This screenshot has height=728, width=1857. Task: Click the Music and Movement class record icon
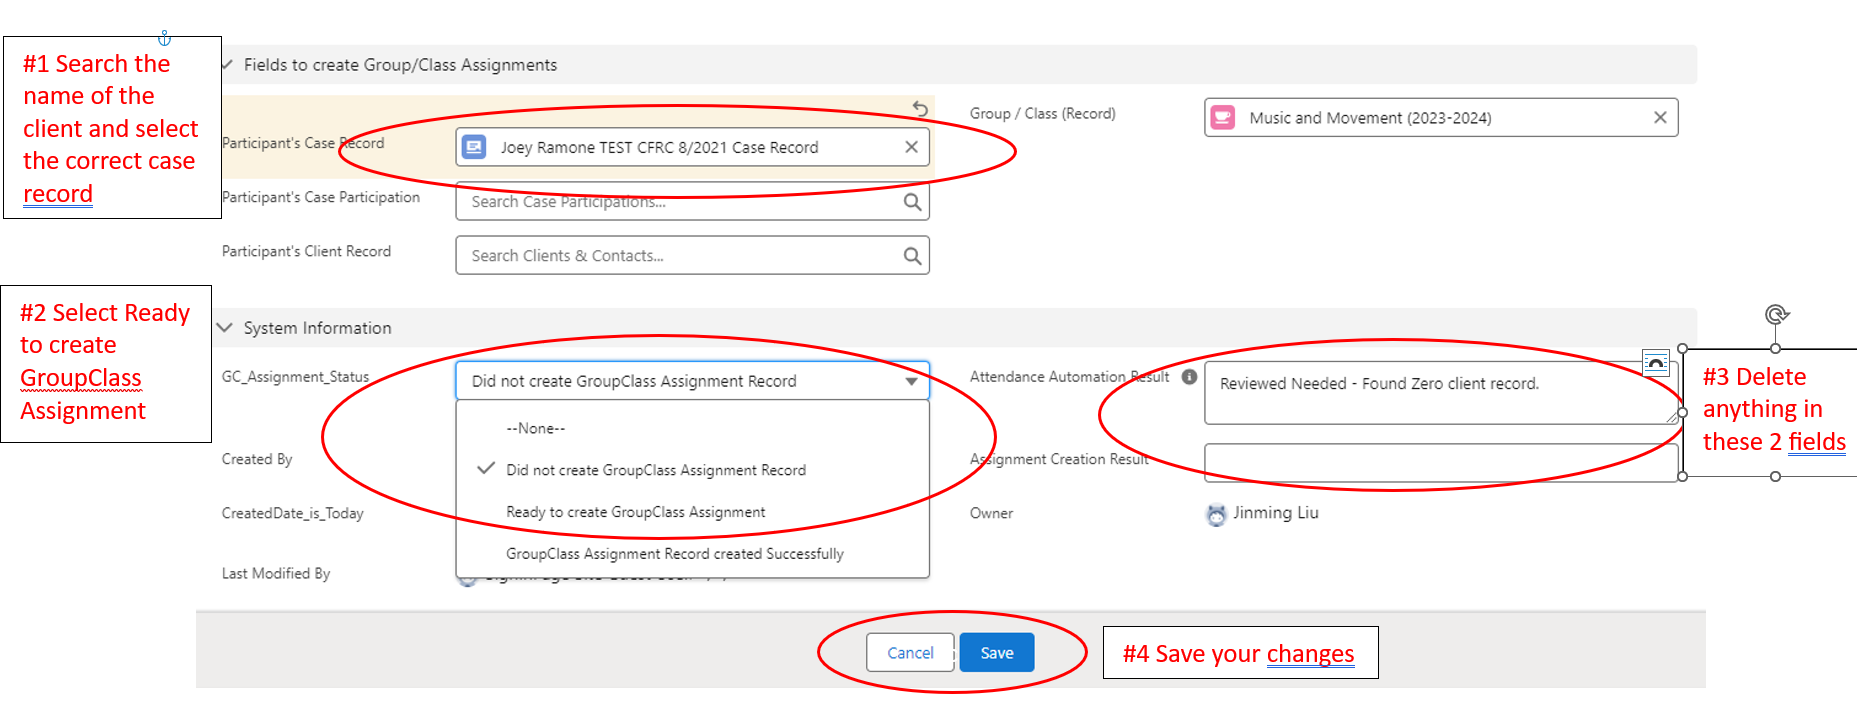[1222, 118]
